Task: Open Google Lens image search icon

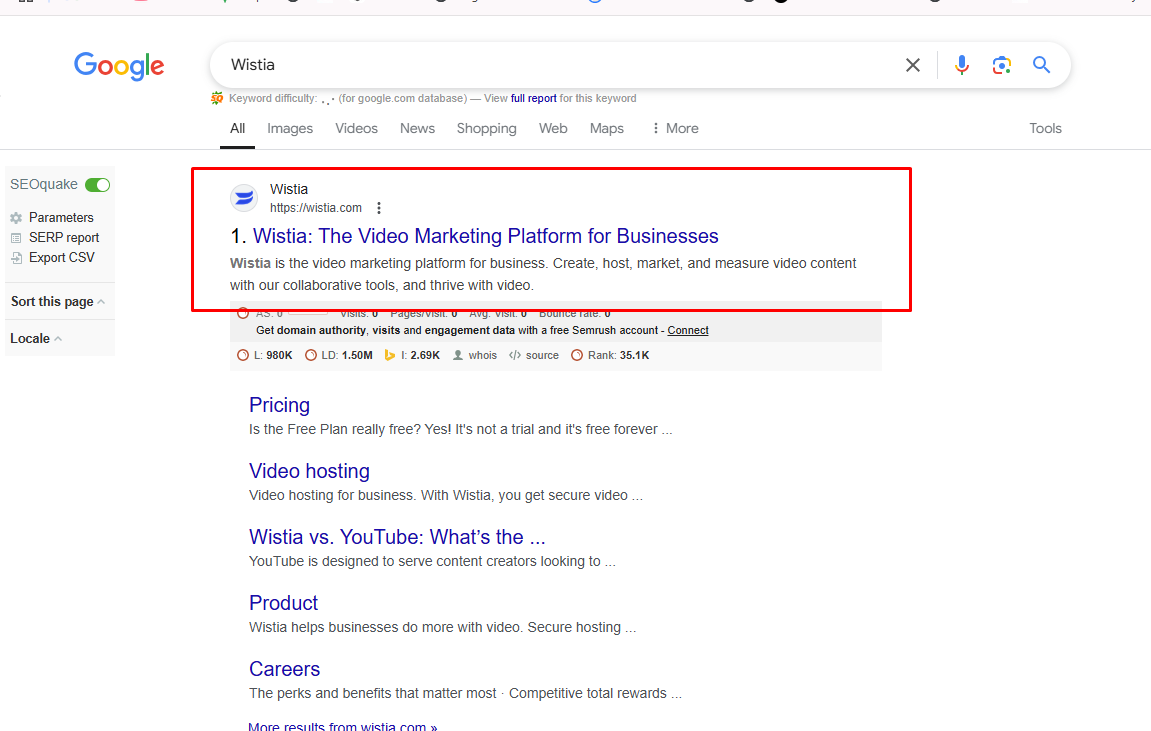Action: pyautogui.click(x=1001, y=65)
